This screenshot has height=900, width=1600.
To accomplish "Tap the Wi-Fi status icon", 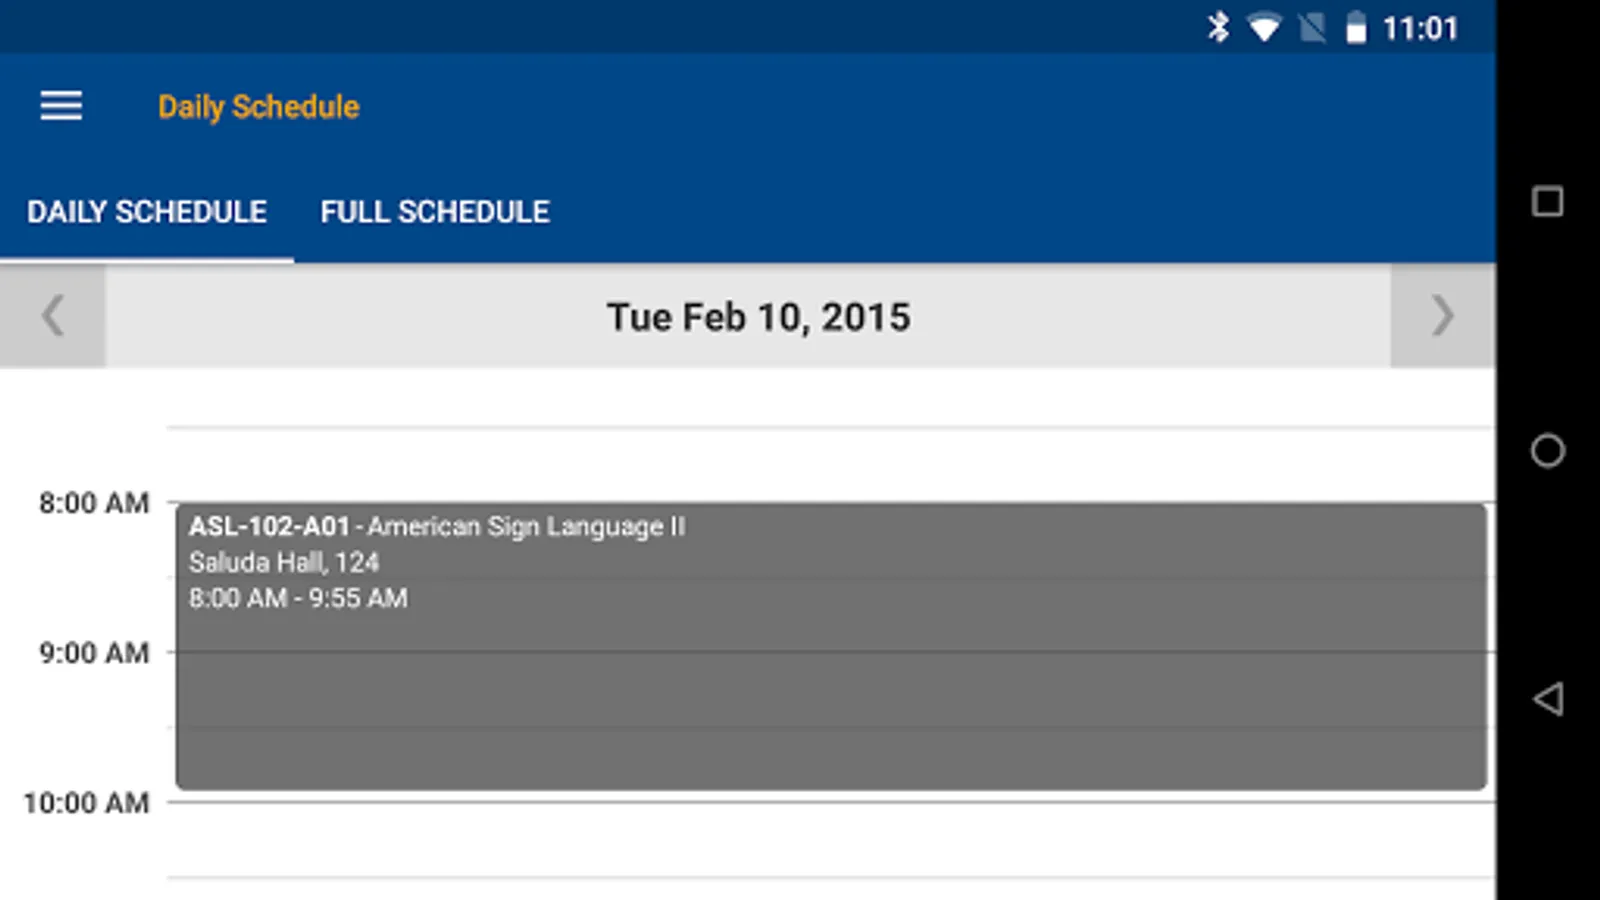I will [x=1264, y=28].
